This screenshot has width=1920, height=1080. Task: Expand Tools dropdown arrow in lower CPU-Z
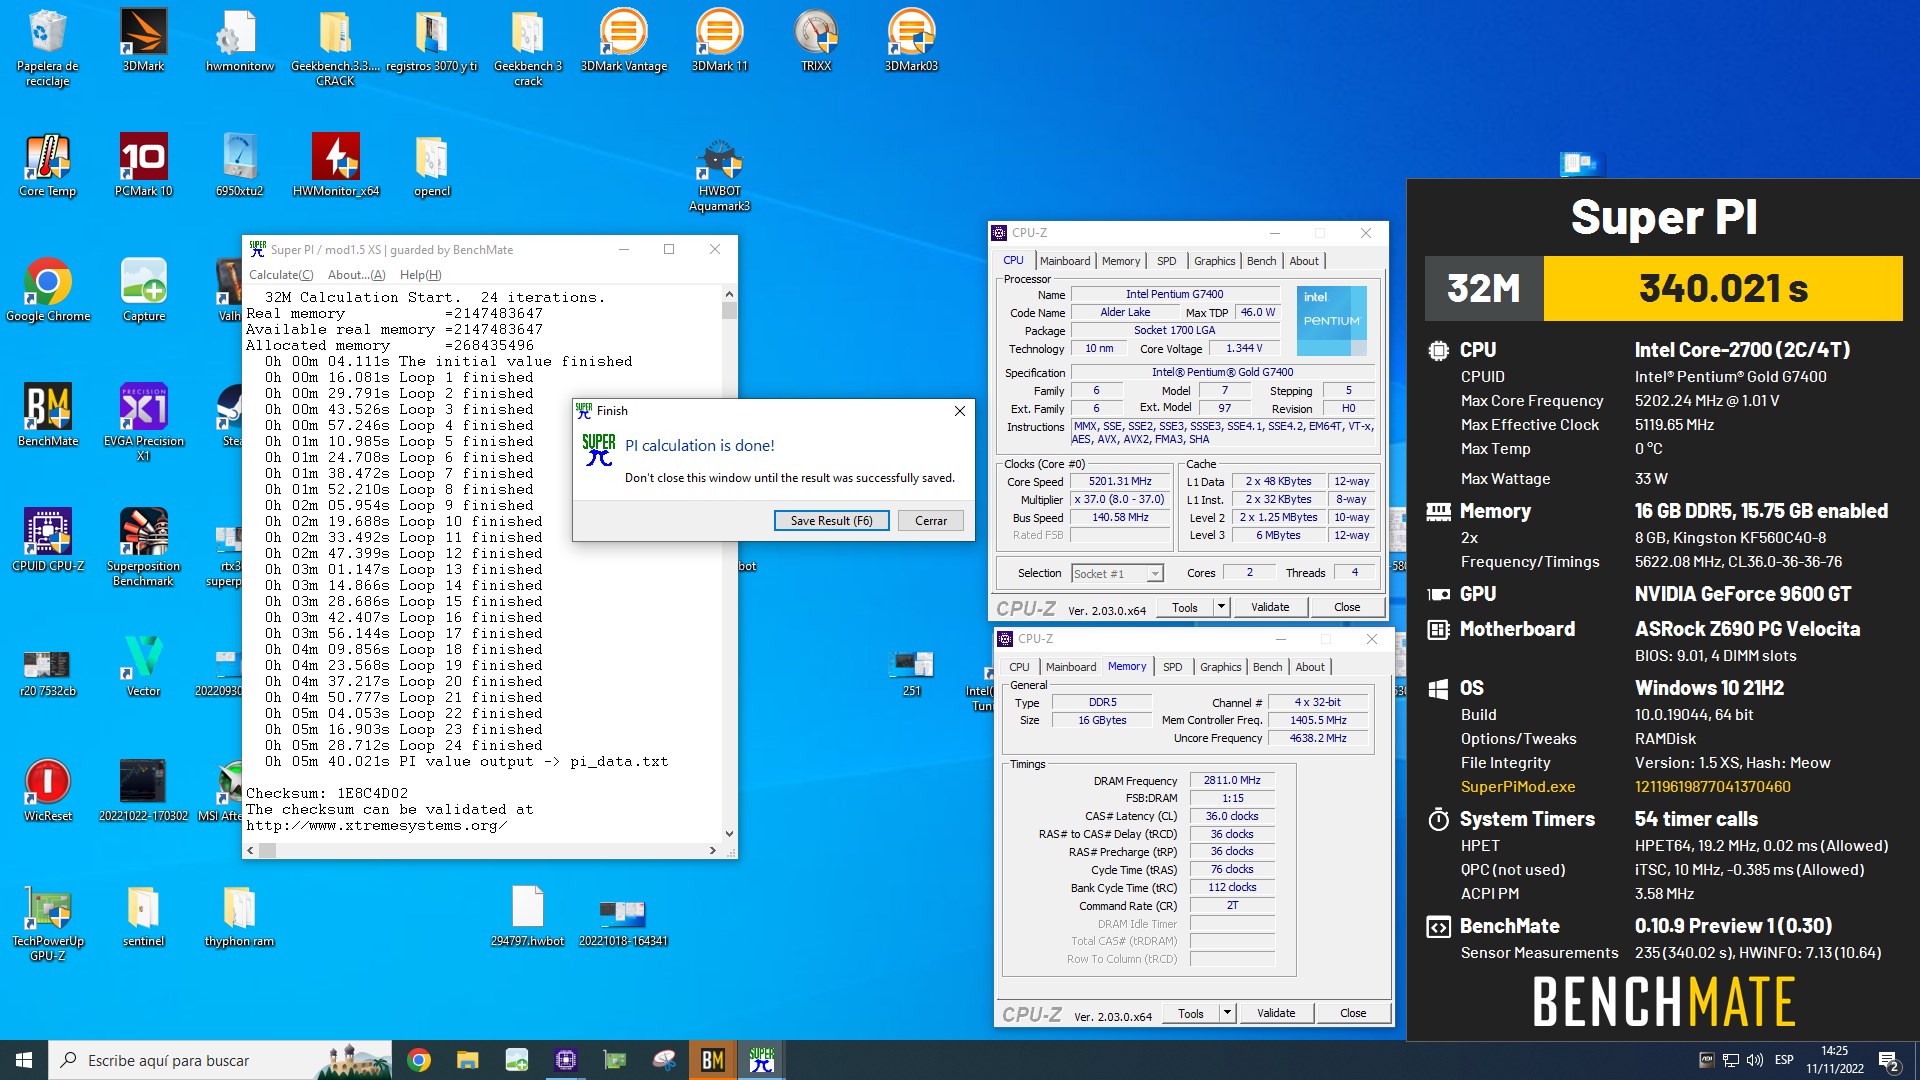[1227, 1013]
